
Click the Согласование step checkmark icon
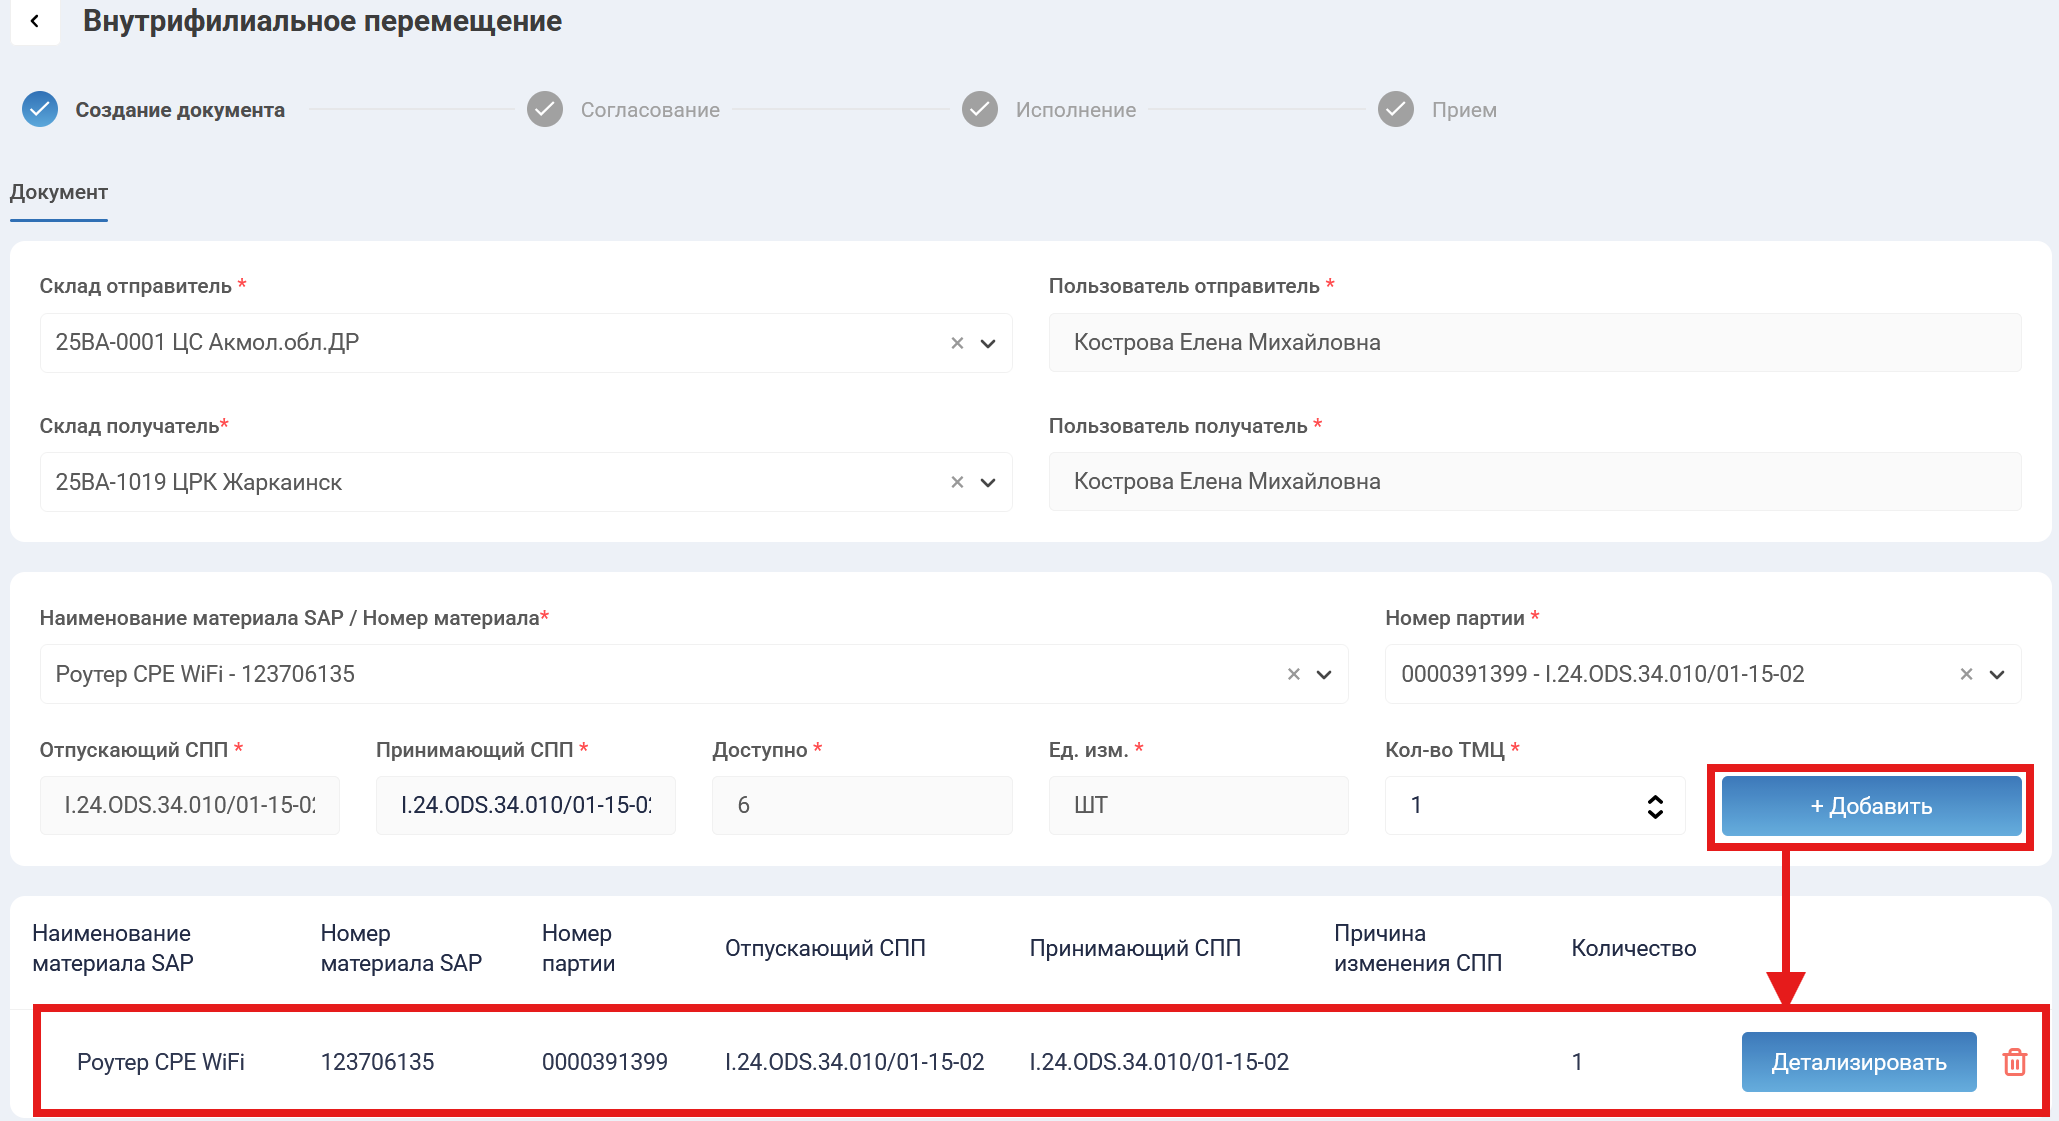545,109
